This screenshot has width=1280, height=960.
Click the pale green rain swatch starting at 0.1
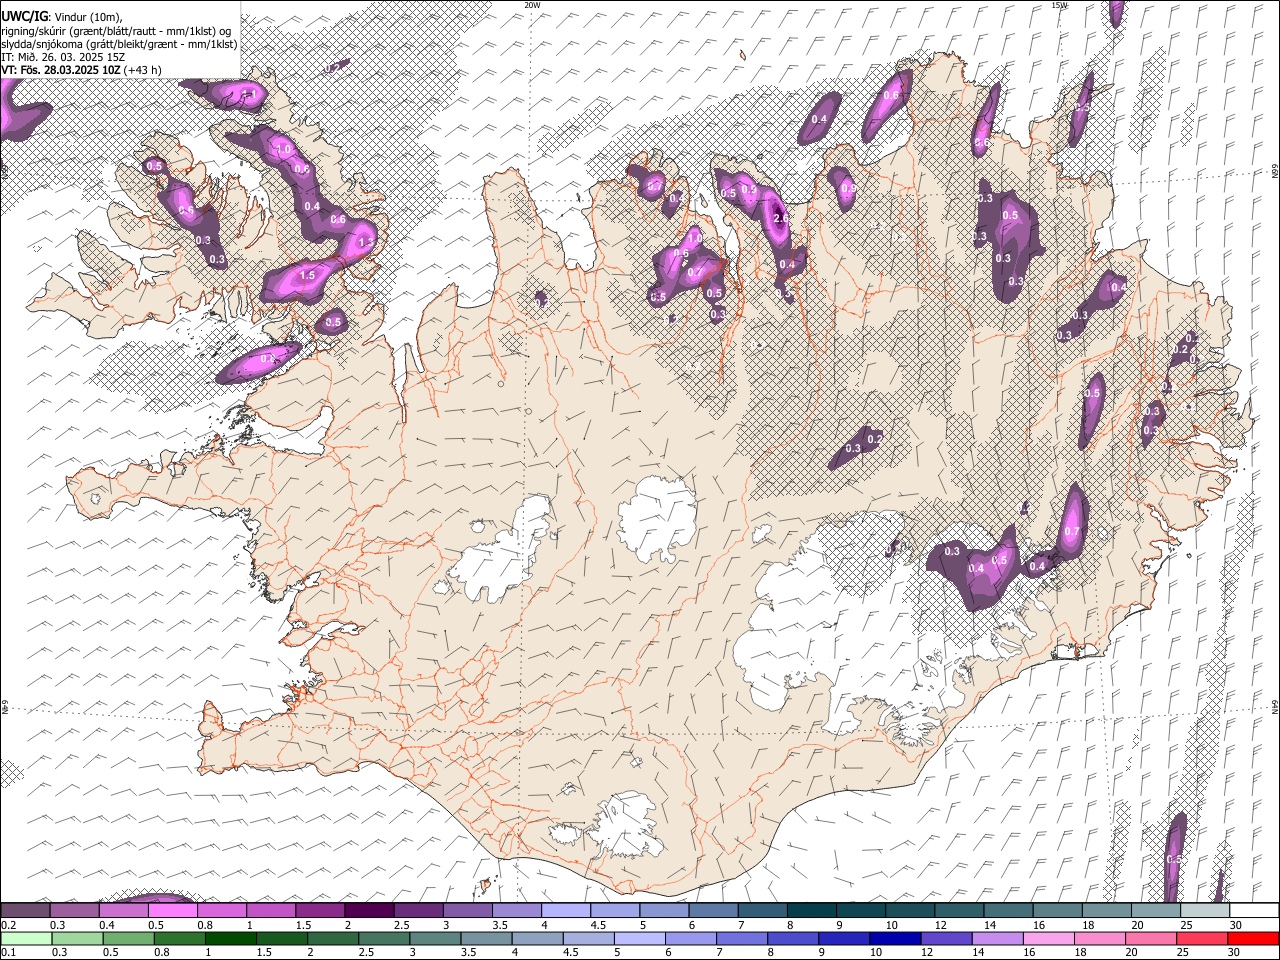tap(26, 938)
